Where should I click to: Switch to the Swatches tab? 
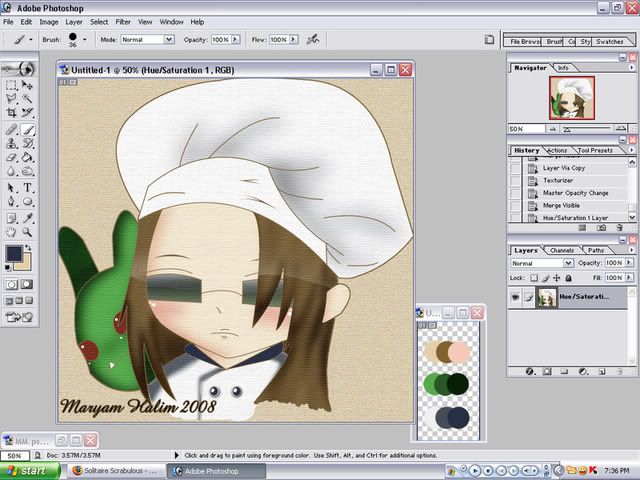click(x=609, y=42)
